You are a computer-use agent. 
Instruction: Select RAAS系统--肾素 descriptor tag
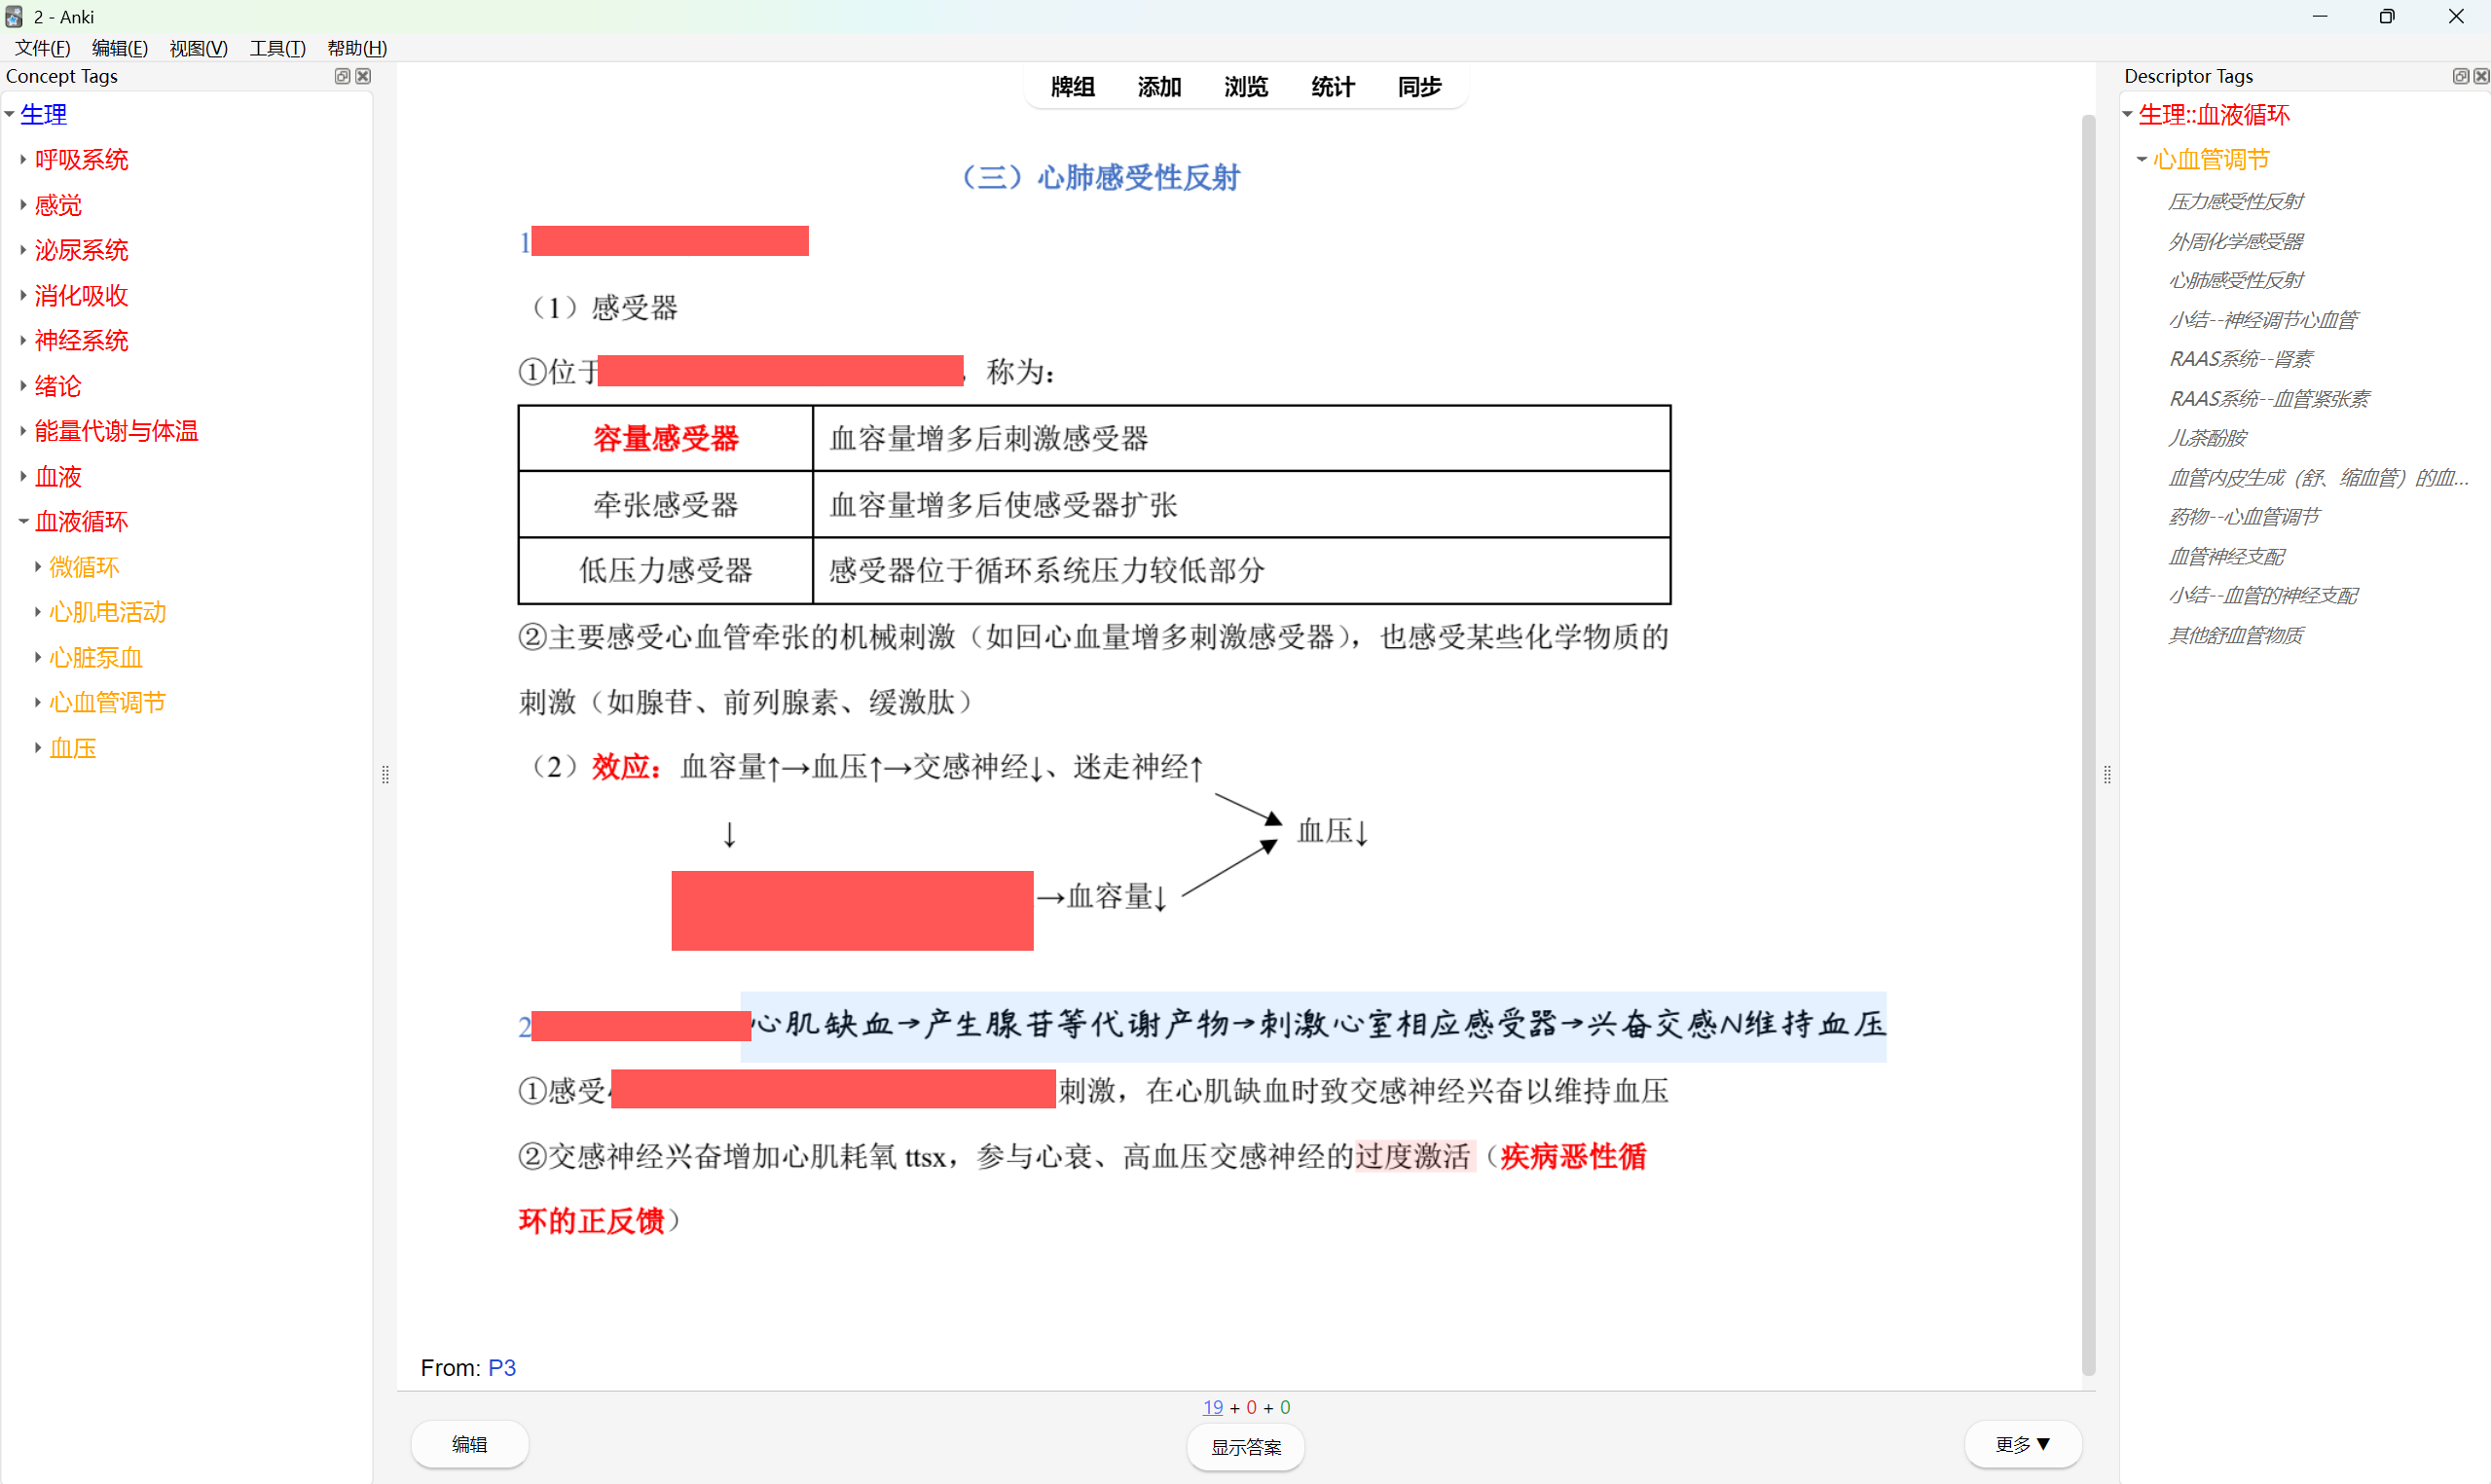pos(2241,358)
